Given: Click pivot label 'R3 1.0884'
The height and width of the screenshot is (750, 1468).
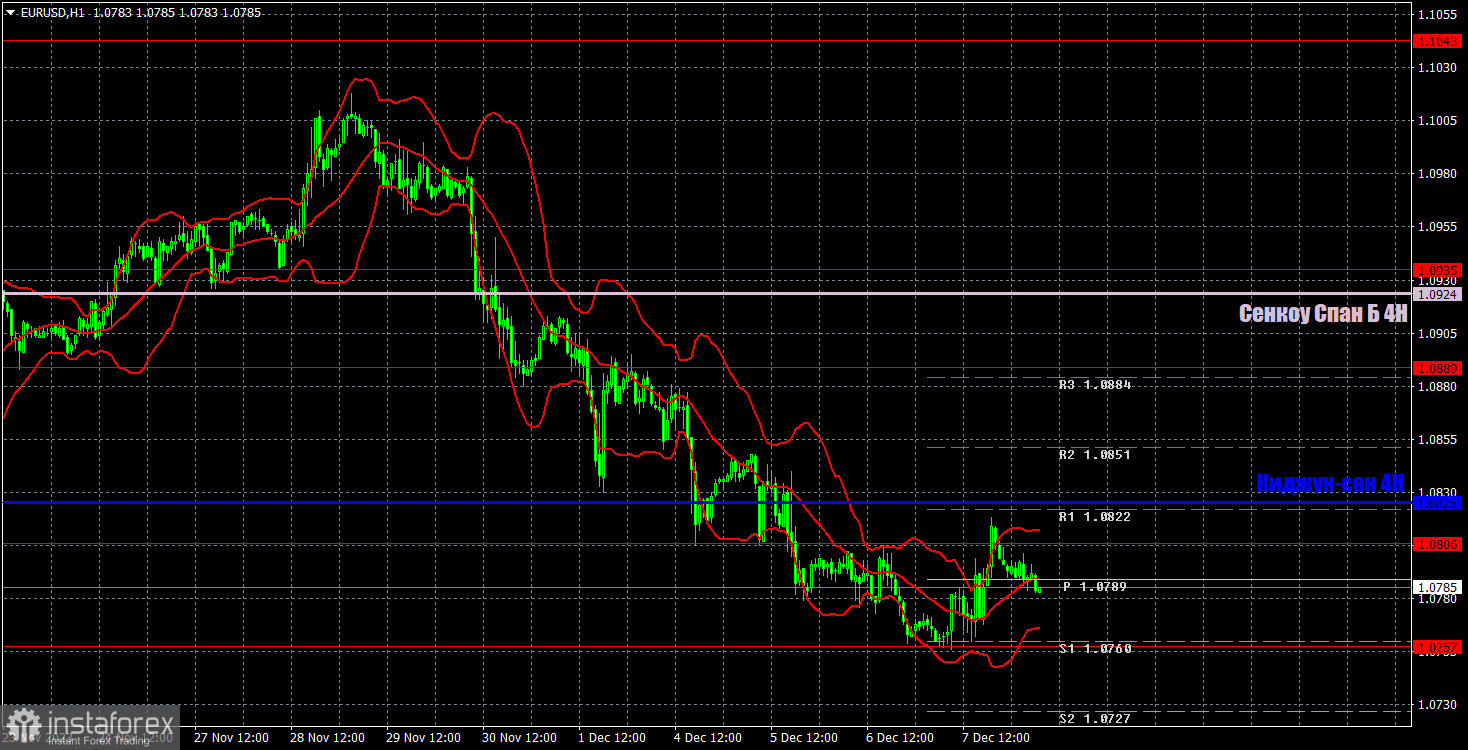Looking at the screenshot, I should pos(1096,384).
